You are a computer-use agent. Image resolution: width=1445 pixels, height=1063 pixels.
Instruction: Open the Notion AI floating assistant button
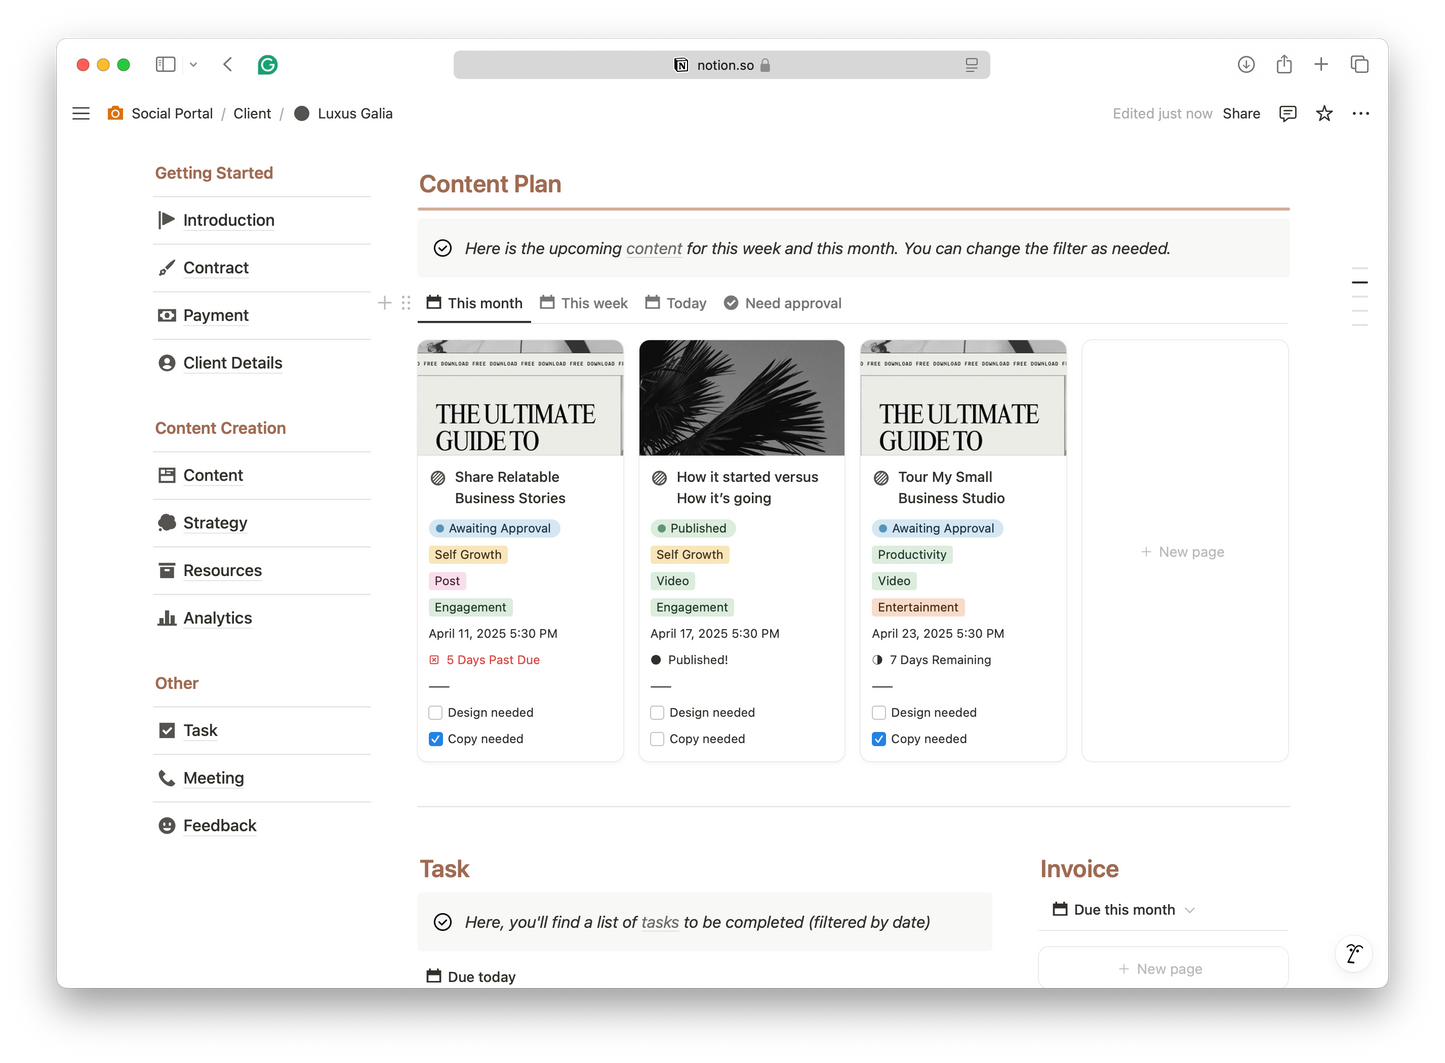pos(1354,954)
